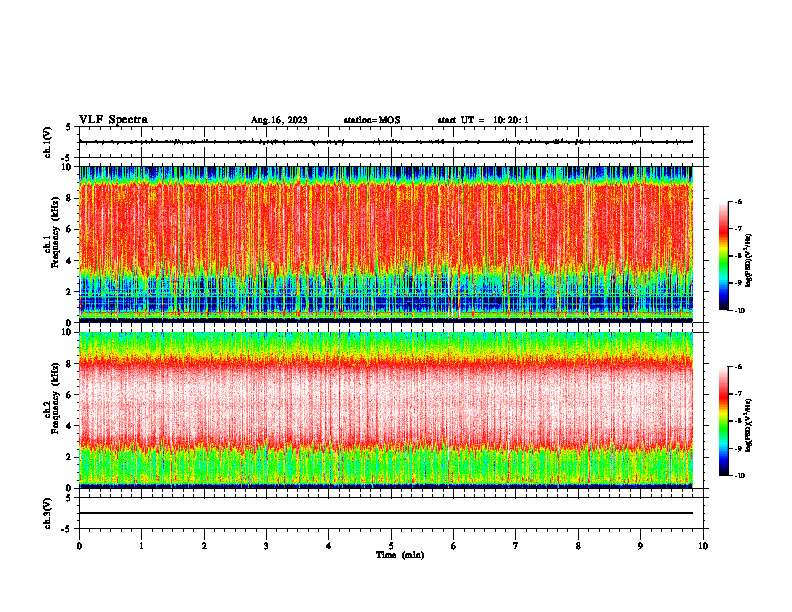Click time axis tick label '0'

click(79, 546)
